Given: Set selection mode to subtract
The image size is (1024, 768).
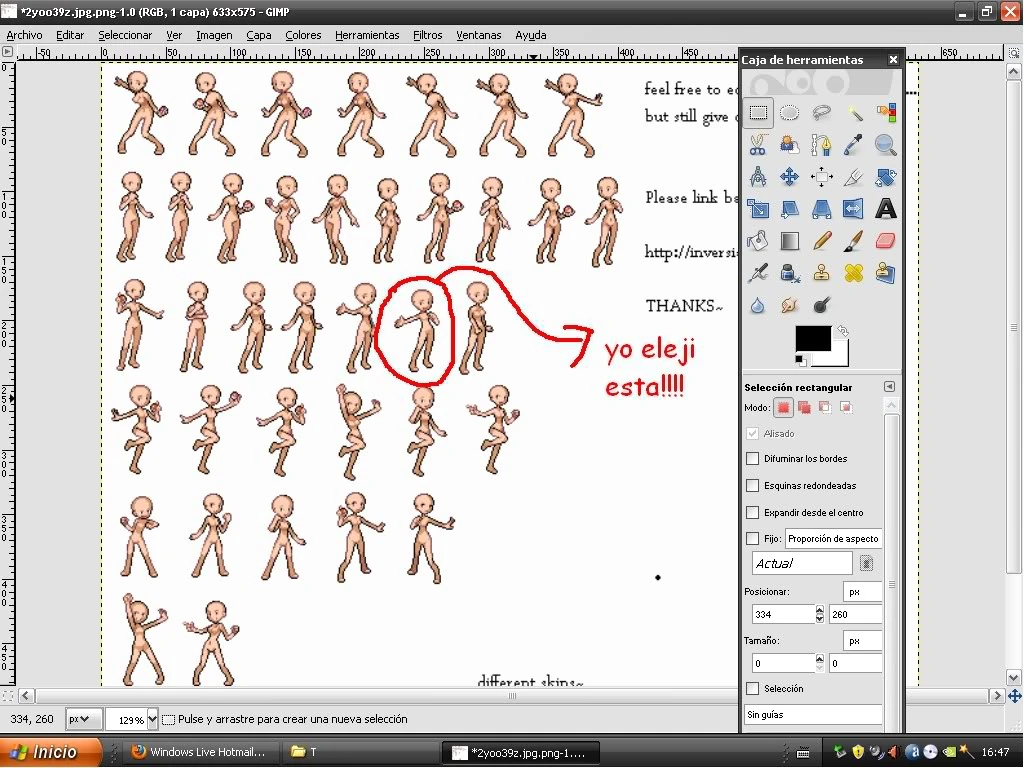Looking at the screenshot, I should pos(825,407).
